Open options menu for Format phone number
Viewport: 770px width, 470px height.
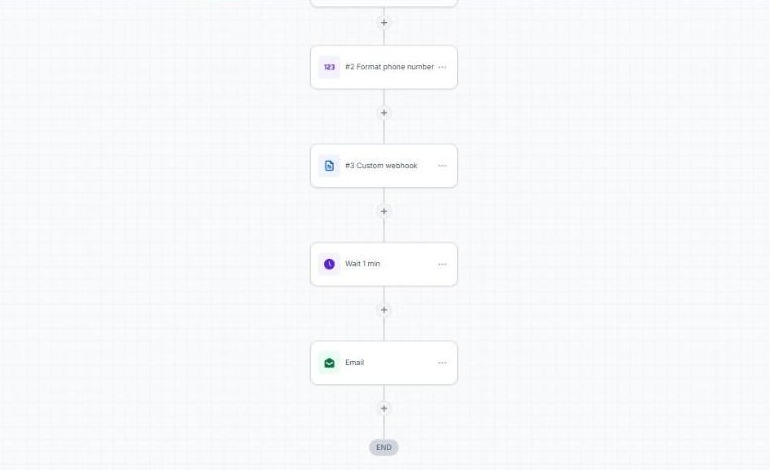pyautogui.click(x=442, y=67)
